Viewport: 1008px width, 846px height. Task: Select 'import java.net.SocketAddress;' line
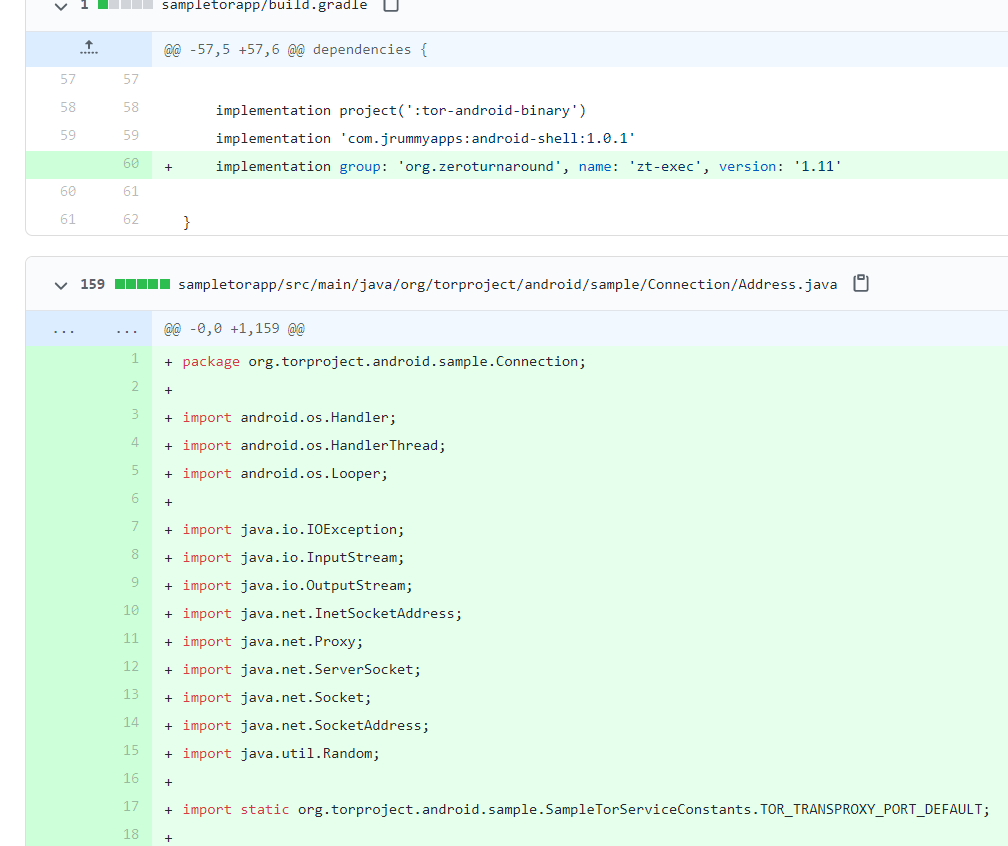click(305, 726)
